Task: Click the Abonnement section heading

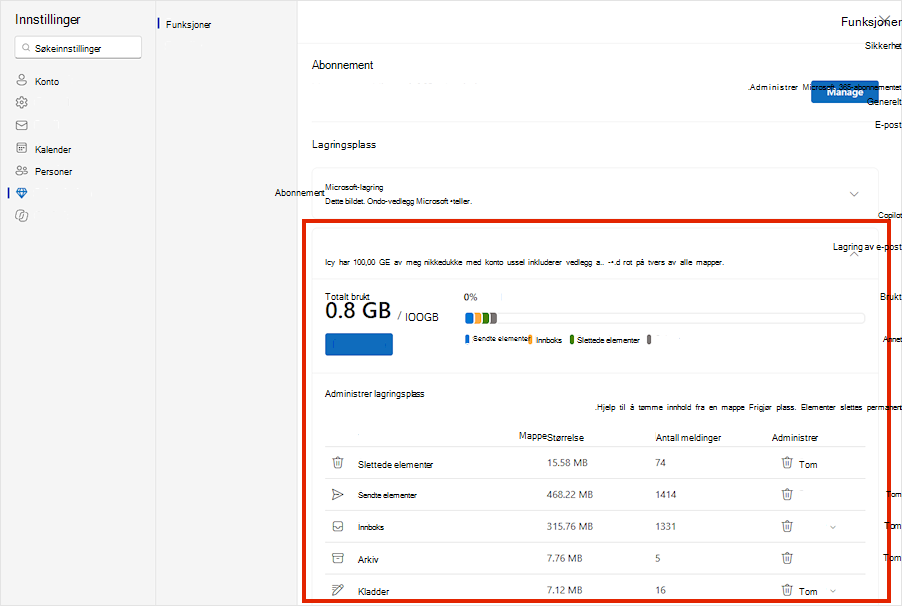Action: 342,65
